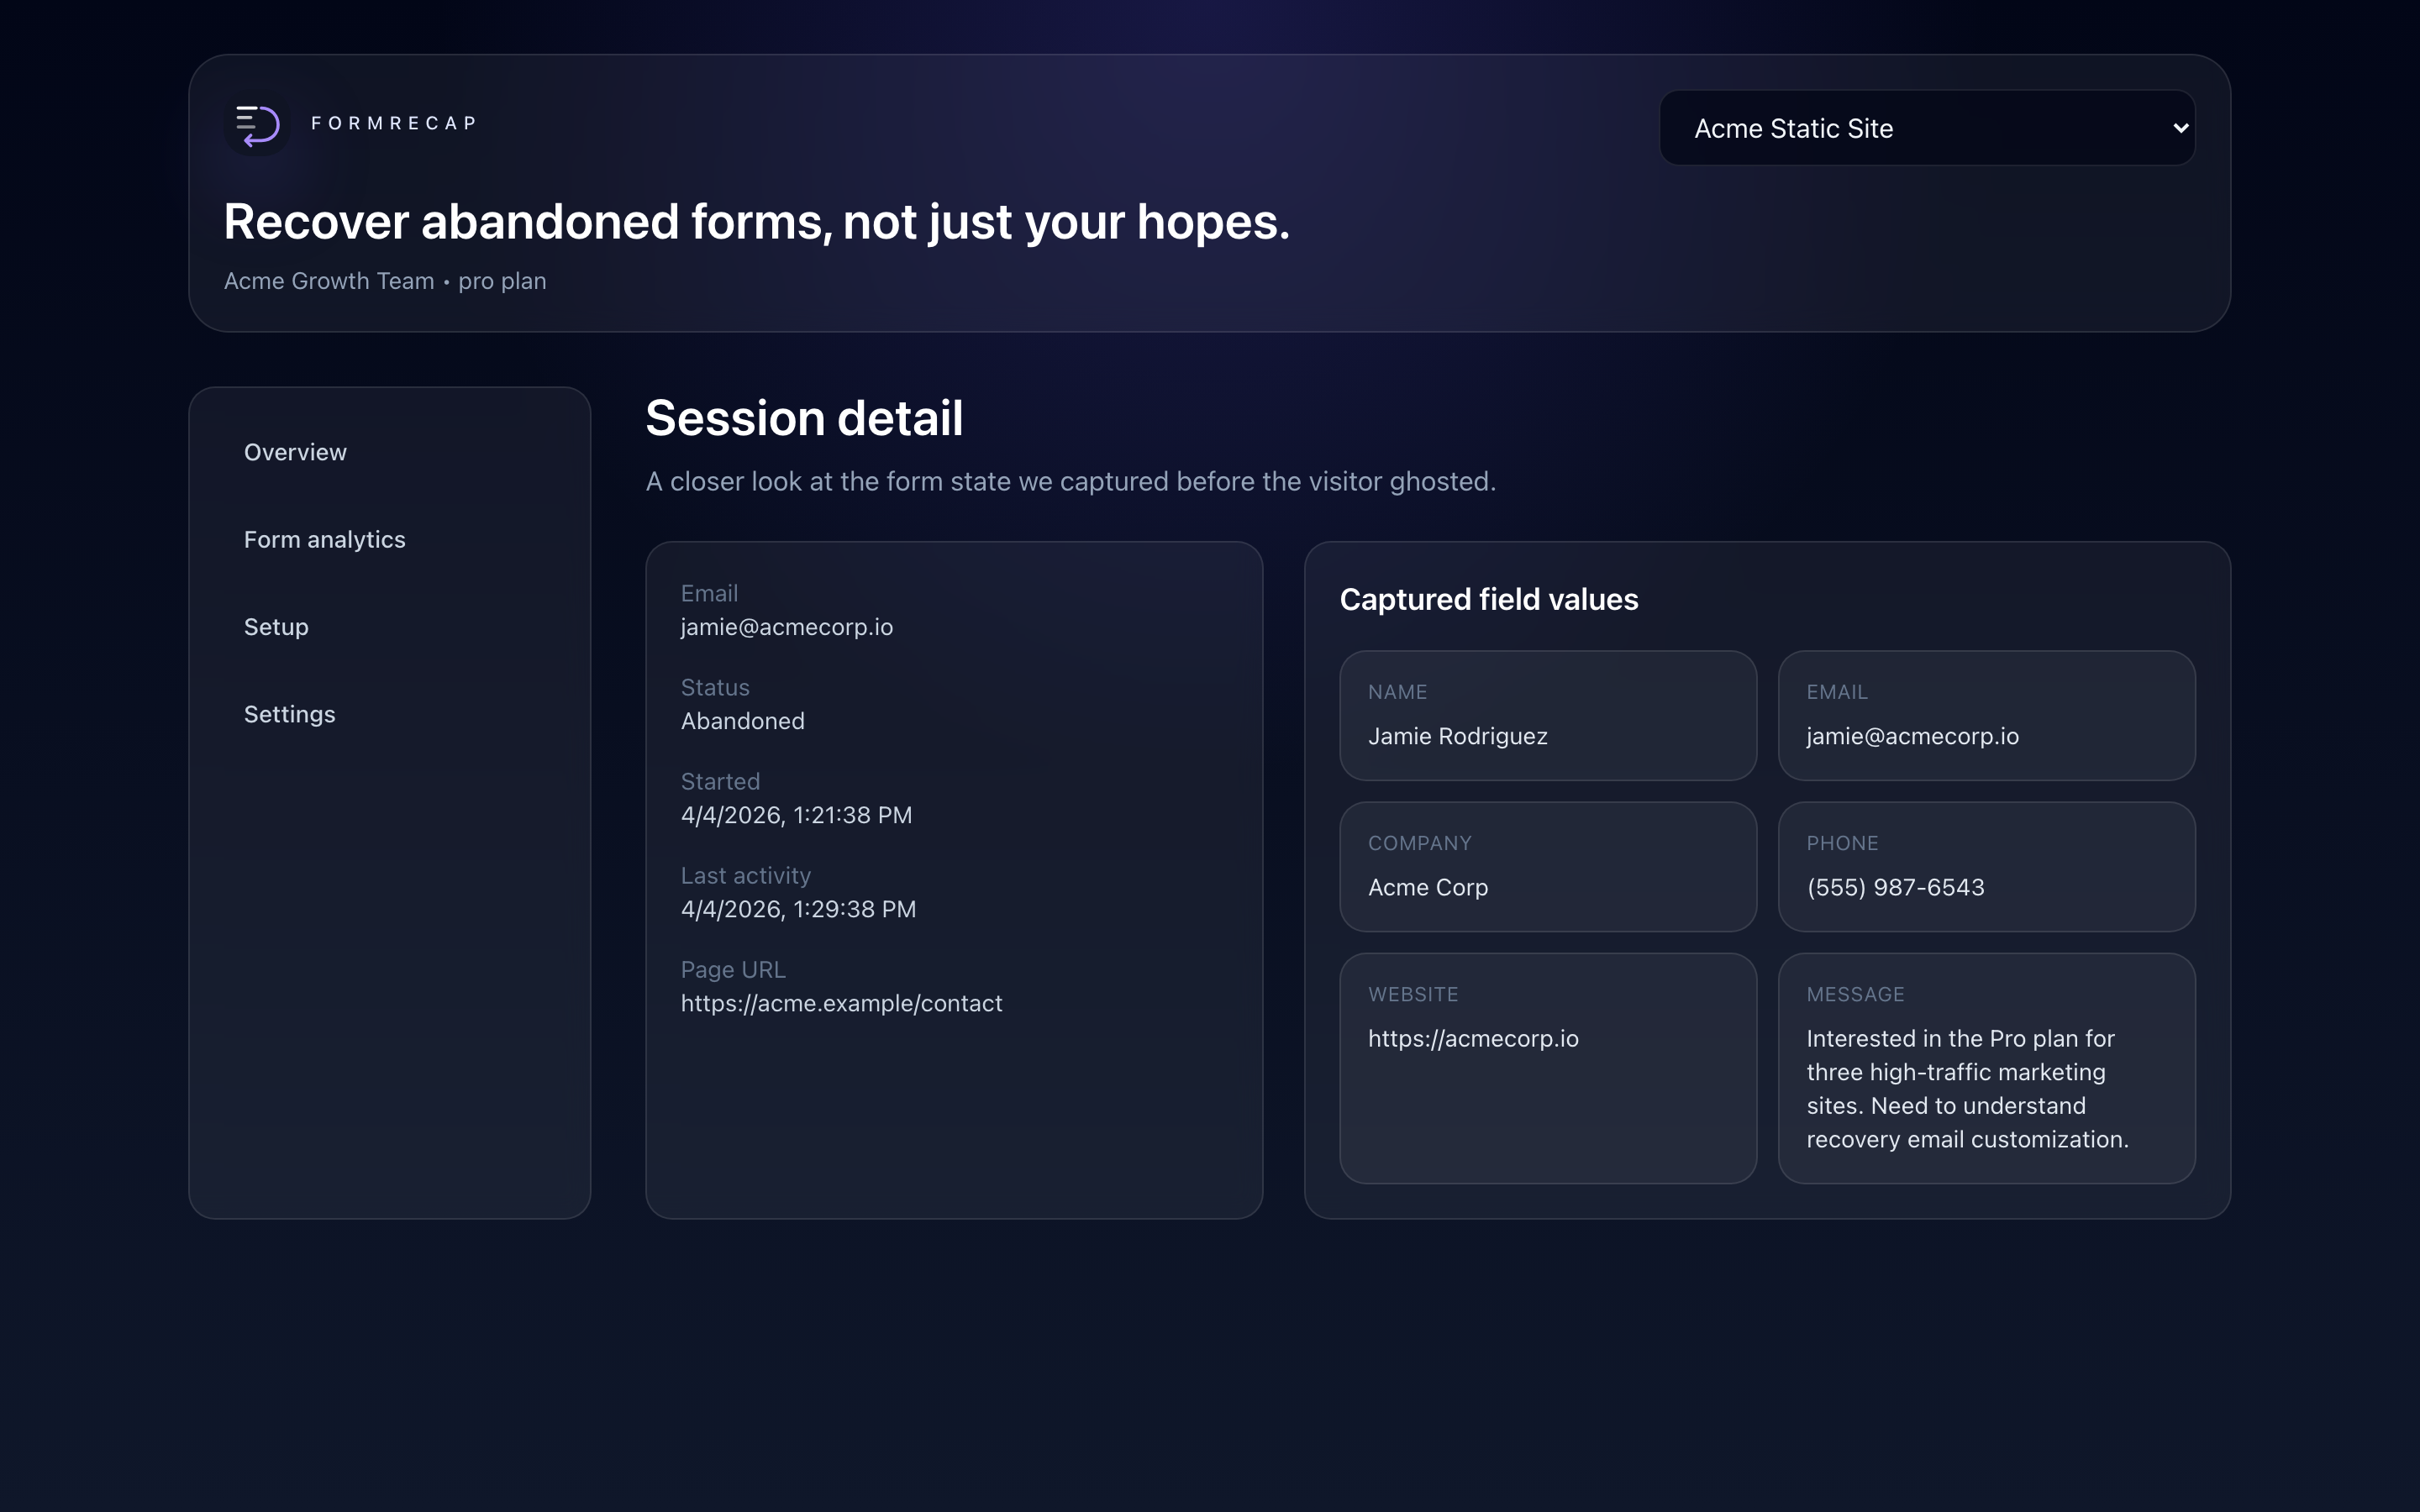Click the Abandoned status value
Image resolution: width=2420 pixels, height=1512 pixels.
tap(742, 721)
